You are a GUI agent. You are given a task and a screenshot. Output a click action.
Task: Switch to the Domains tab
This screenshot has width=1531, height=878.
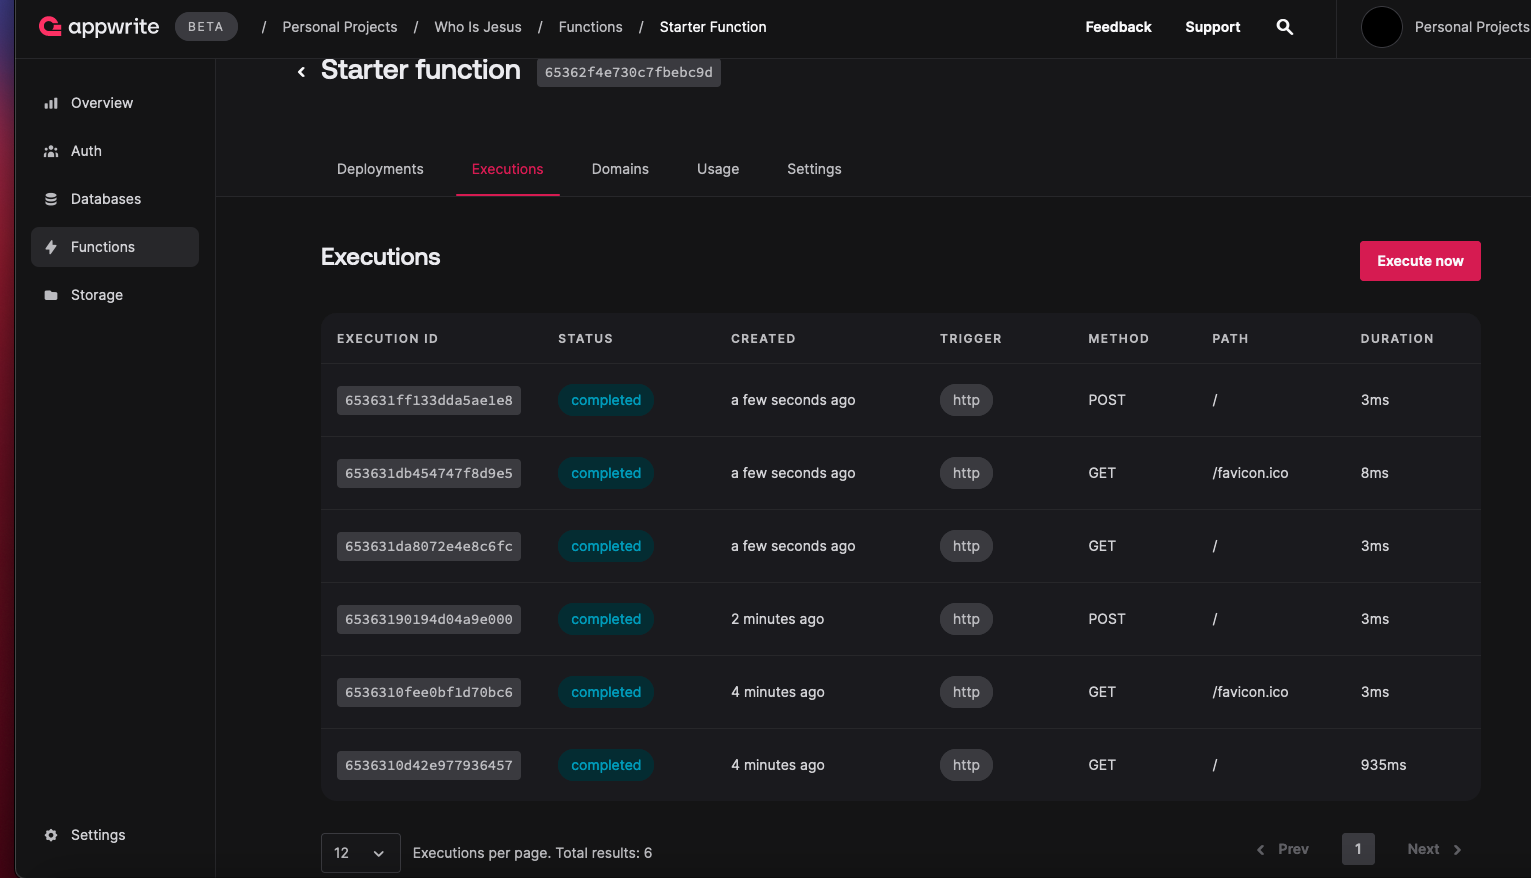click(620, 169)
